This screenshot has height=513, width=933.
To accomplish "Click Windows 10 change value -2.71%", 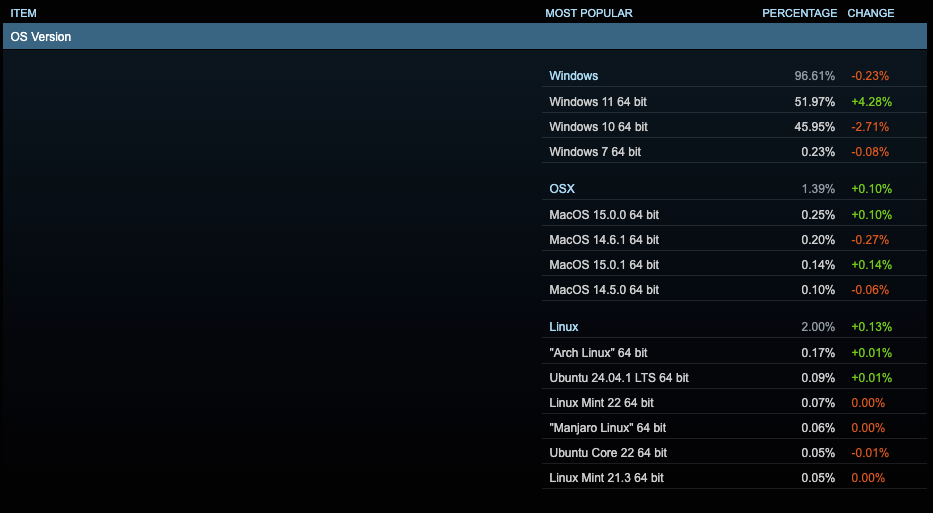I will pos(870,127).
